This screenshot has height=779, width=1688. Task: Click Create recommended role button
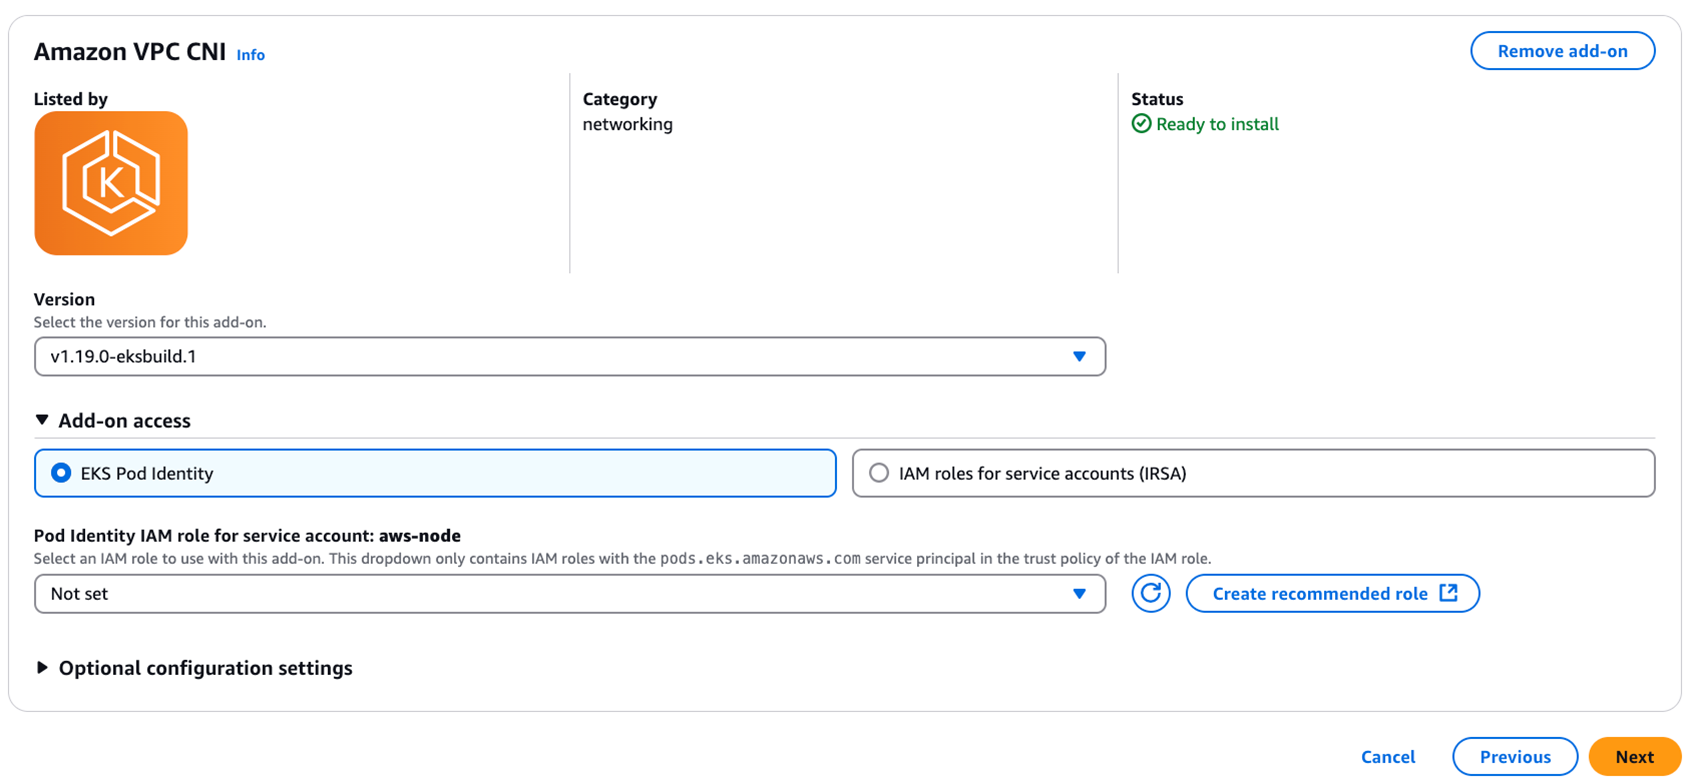click(1332, 593)
